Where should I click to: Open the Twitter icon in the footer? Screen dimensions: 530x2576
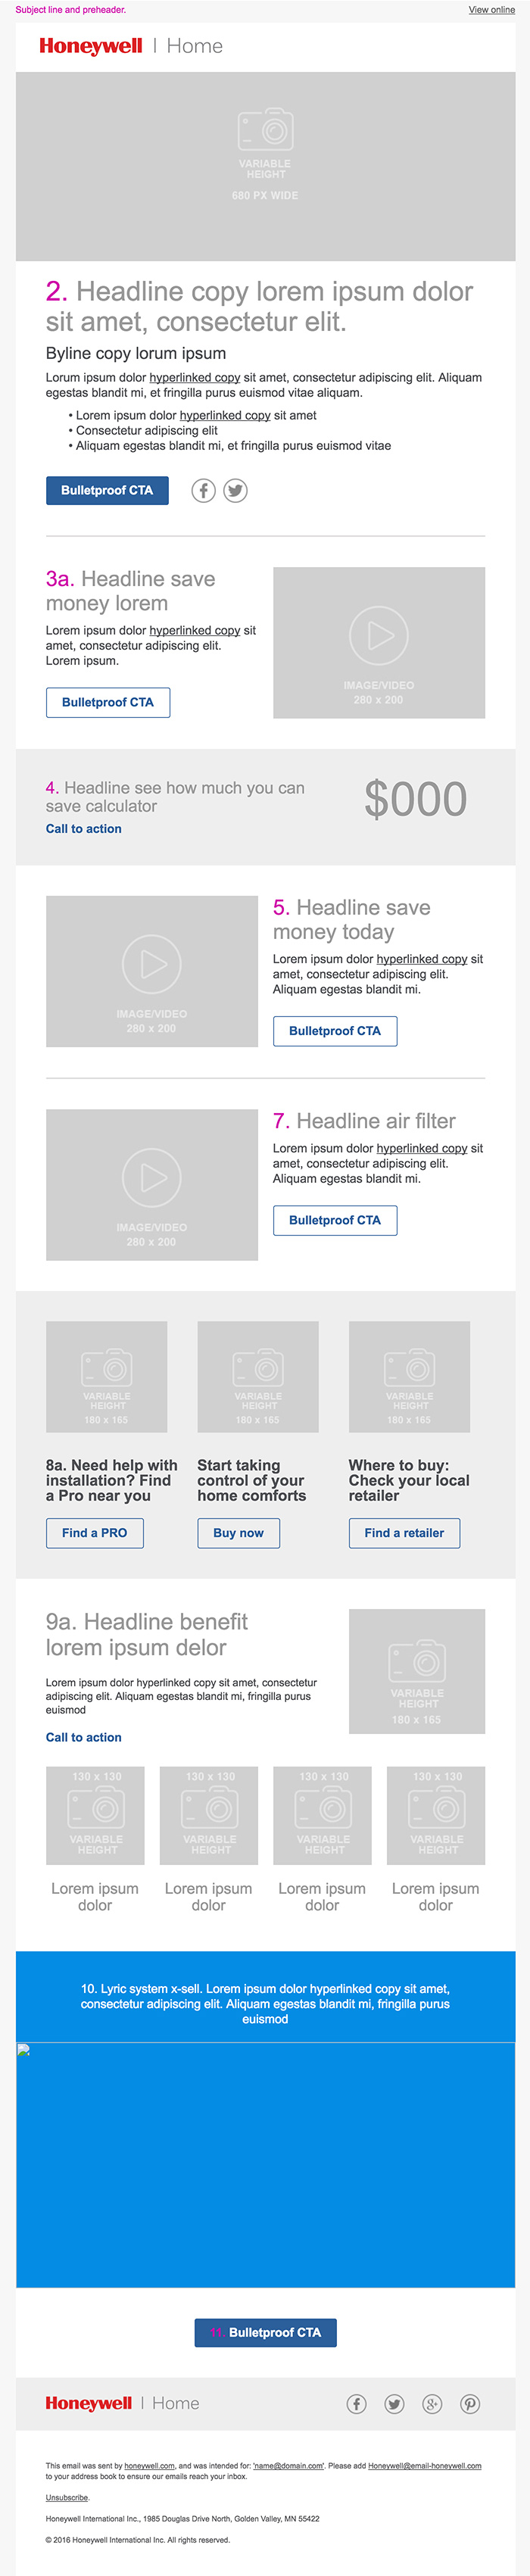tap(394, 2403)
